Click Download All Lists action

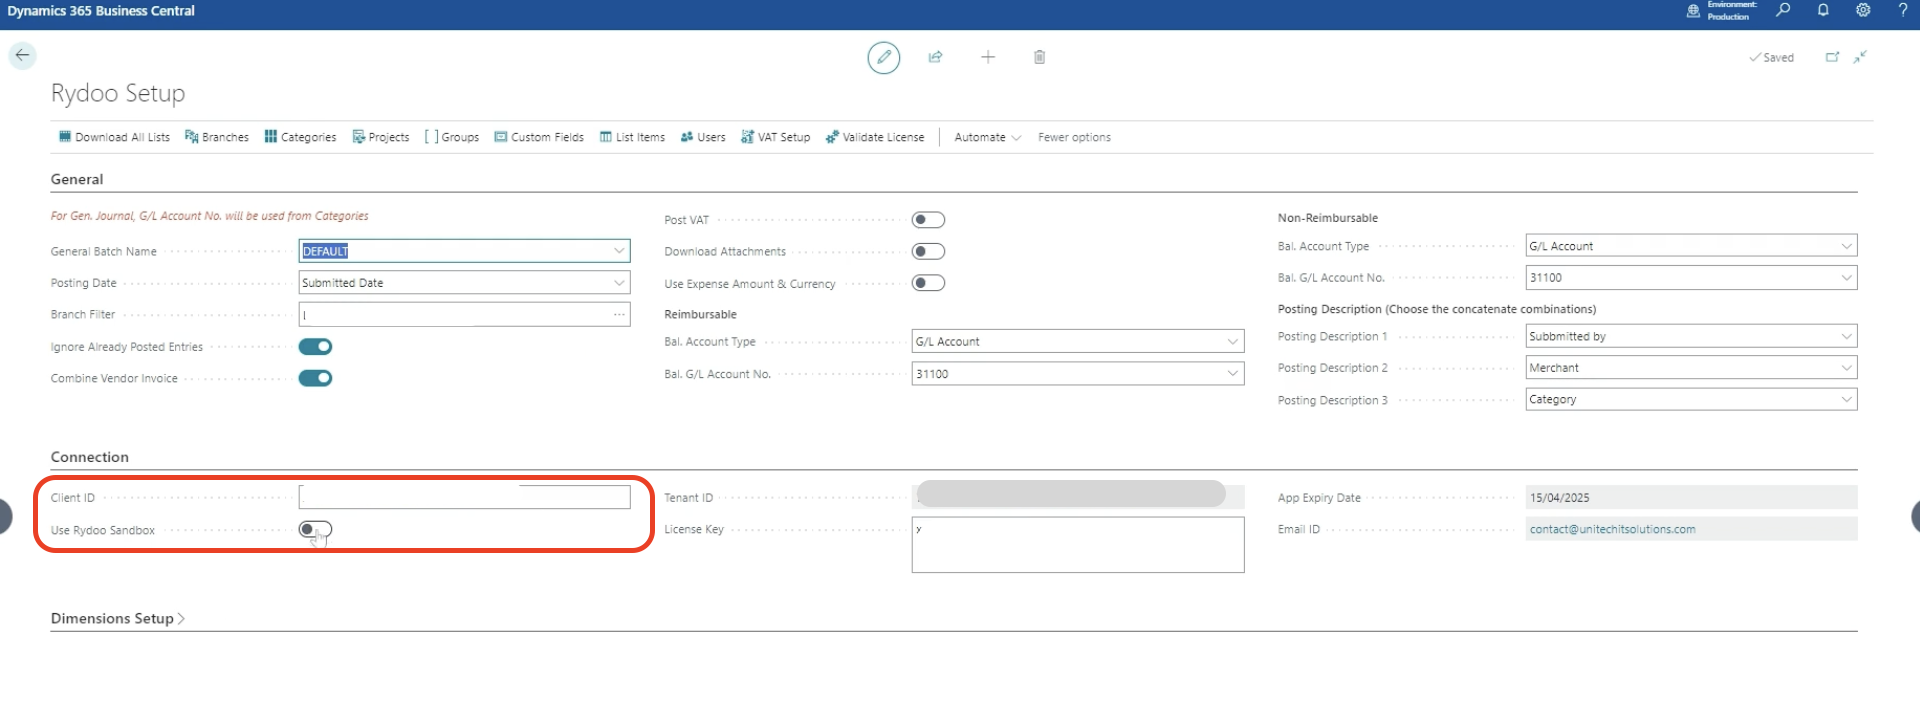coord(114,137)
